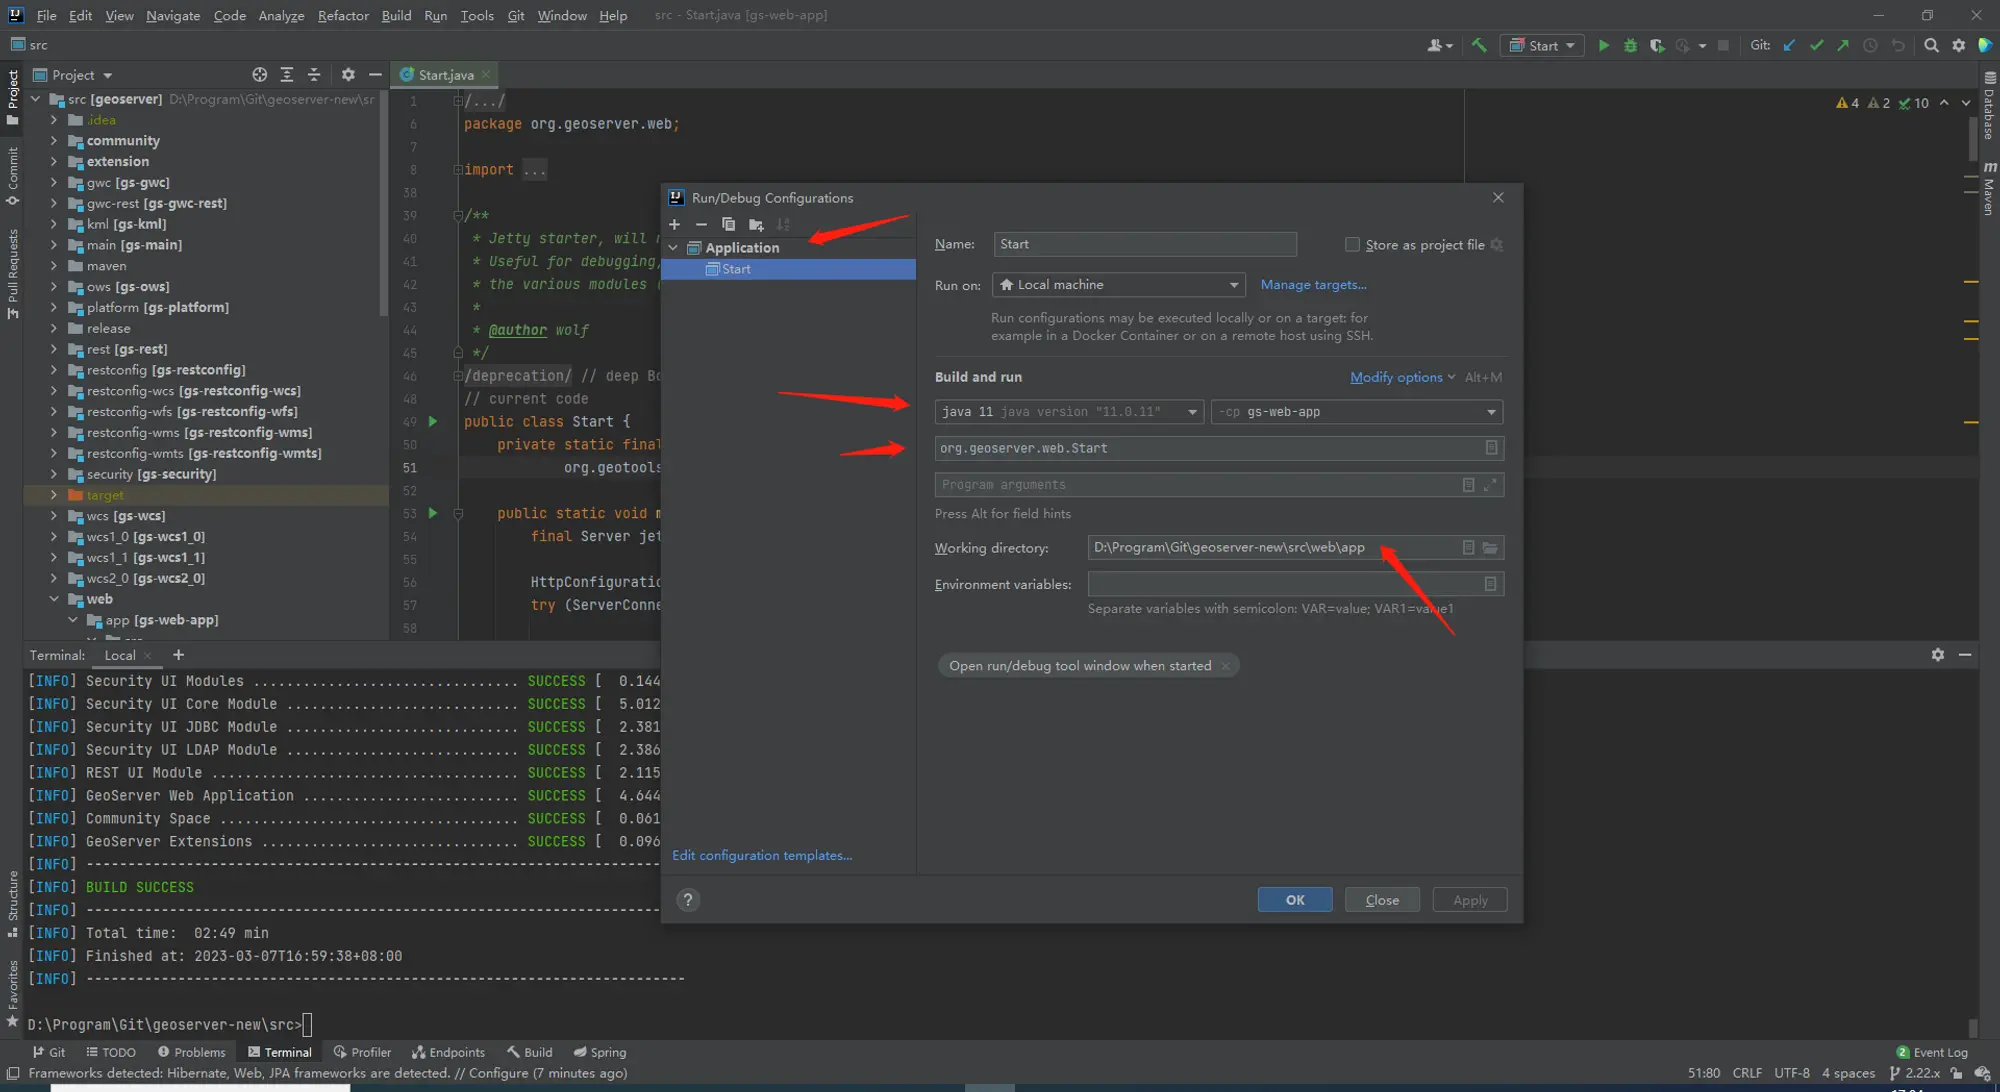Click the Environment variables field
The image size is (2000, 1092).
(x=1295, y=584)
